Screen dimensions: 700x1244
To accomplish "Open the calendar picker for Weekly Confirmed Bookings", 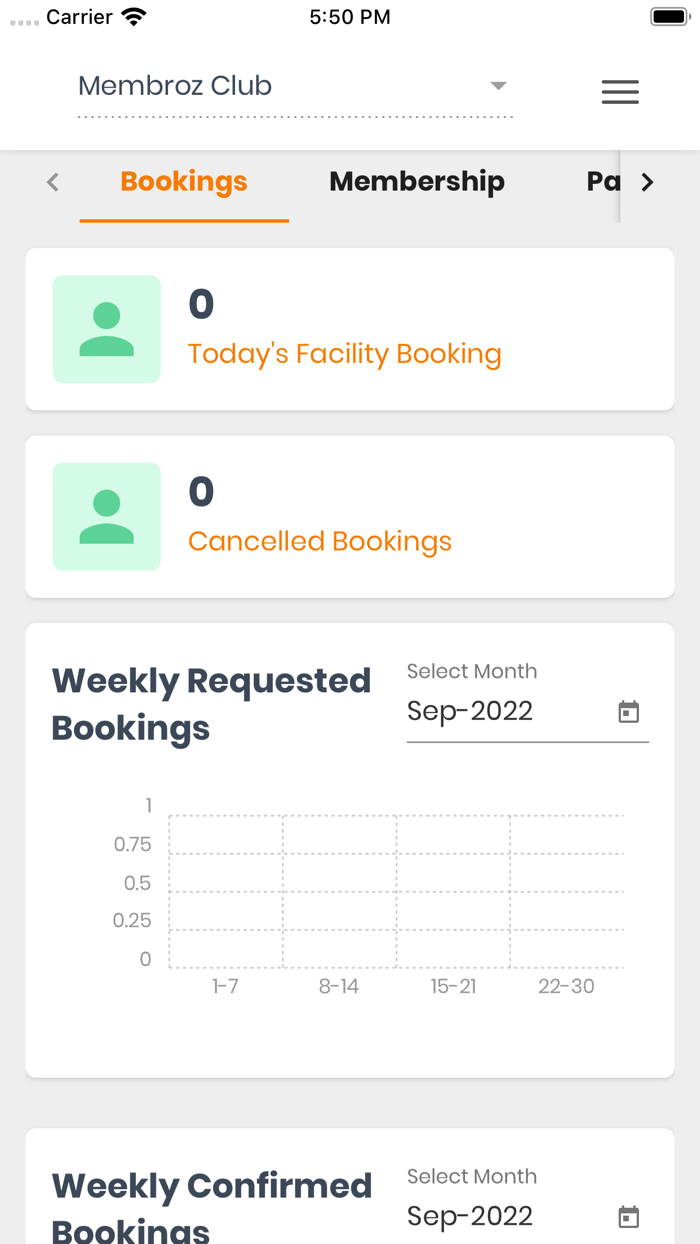I will click(x=628, y=1216).
